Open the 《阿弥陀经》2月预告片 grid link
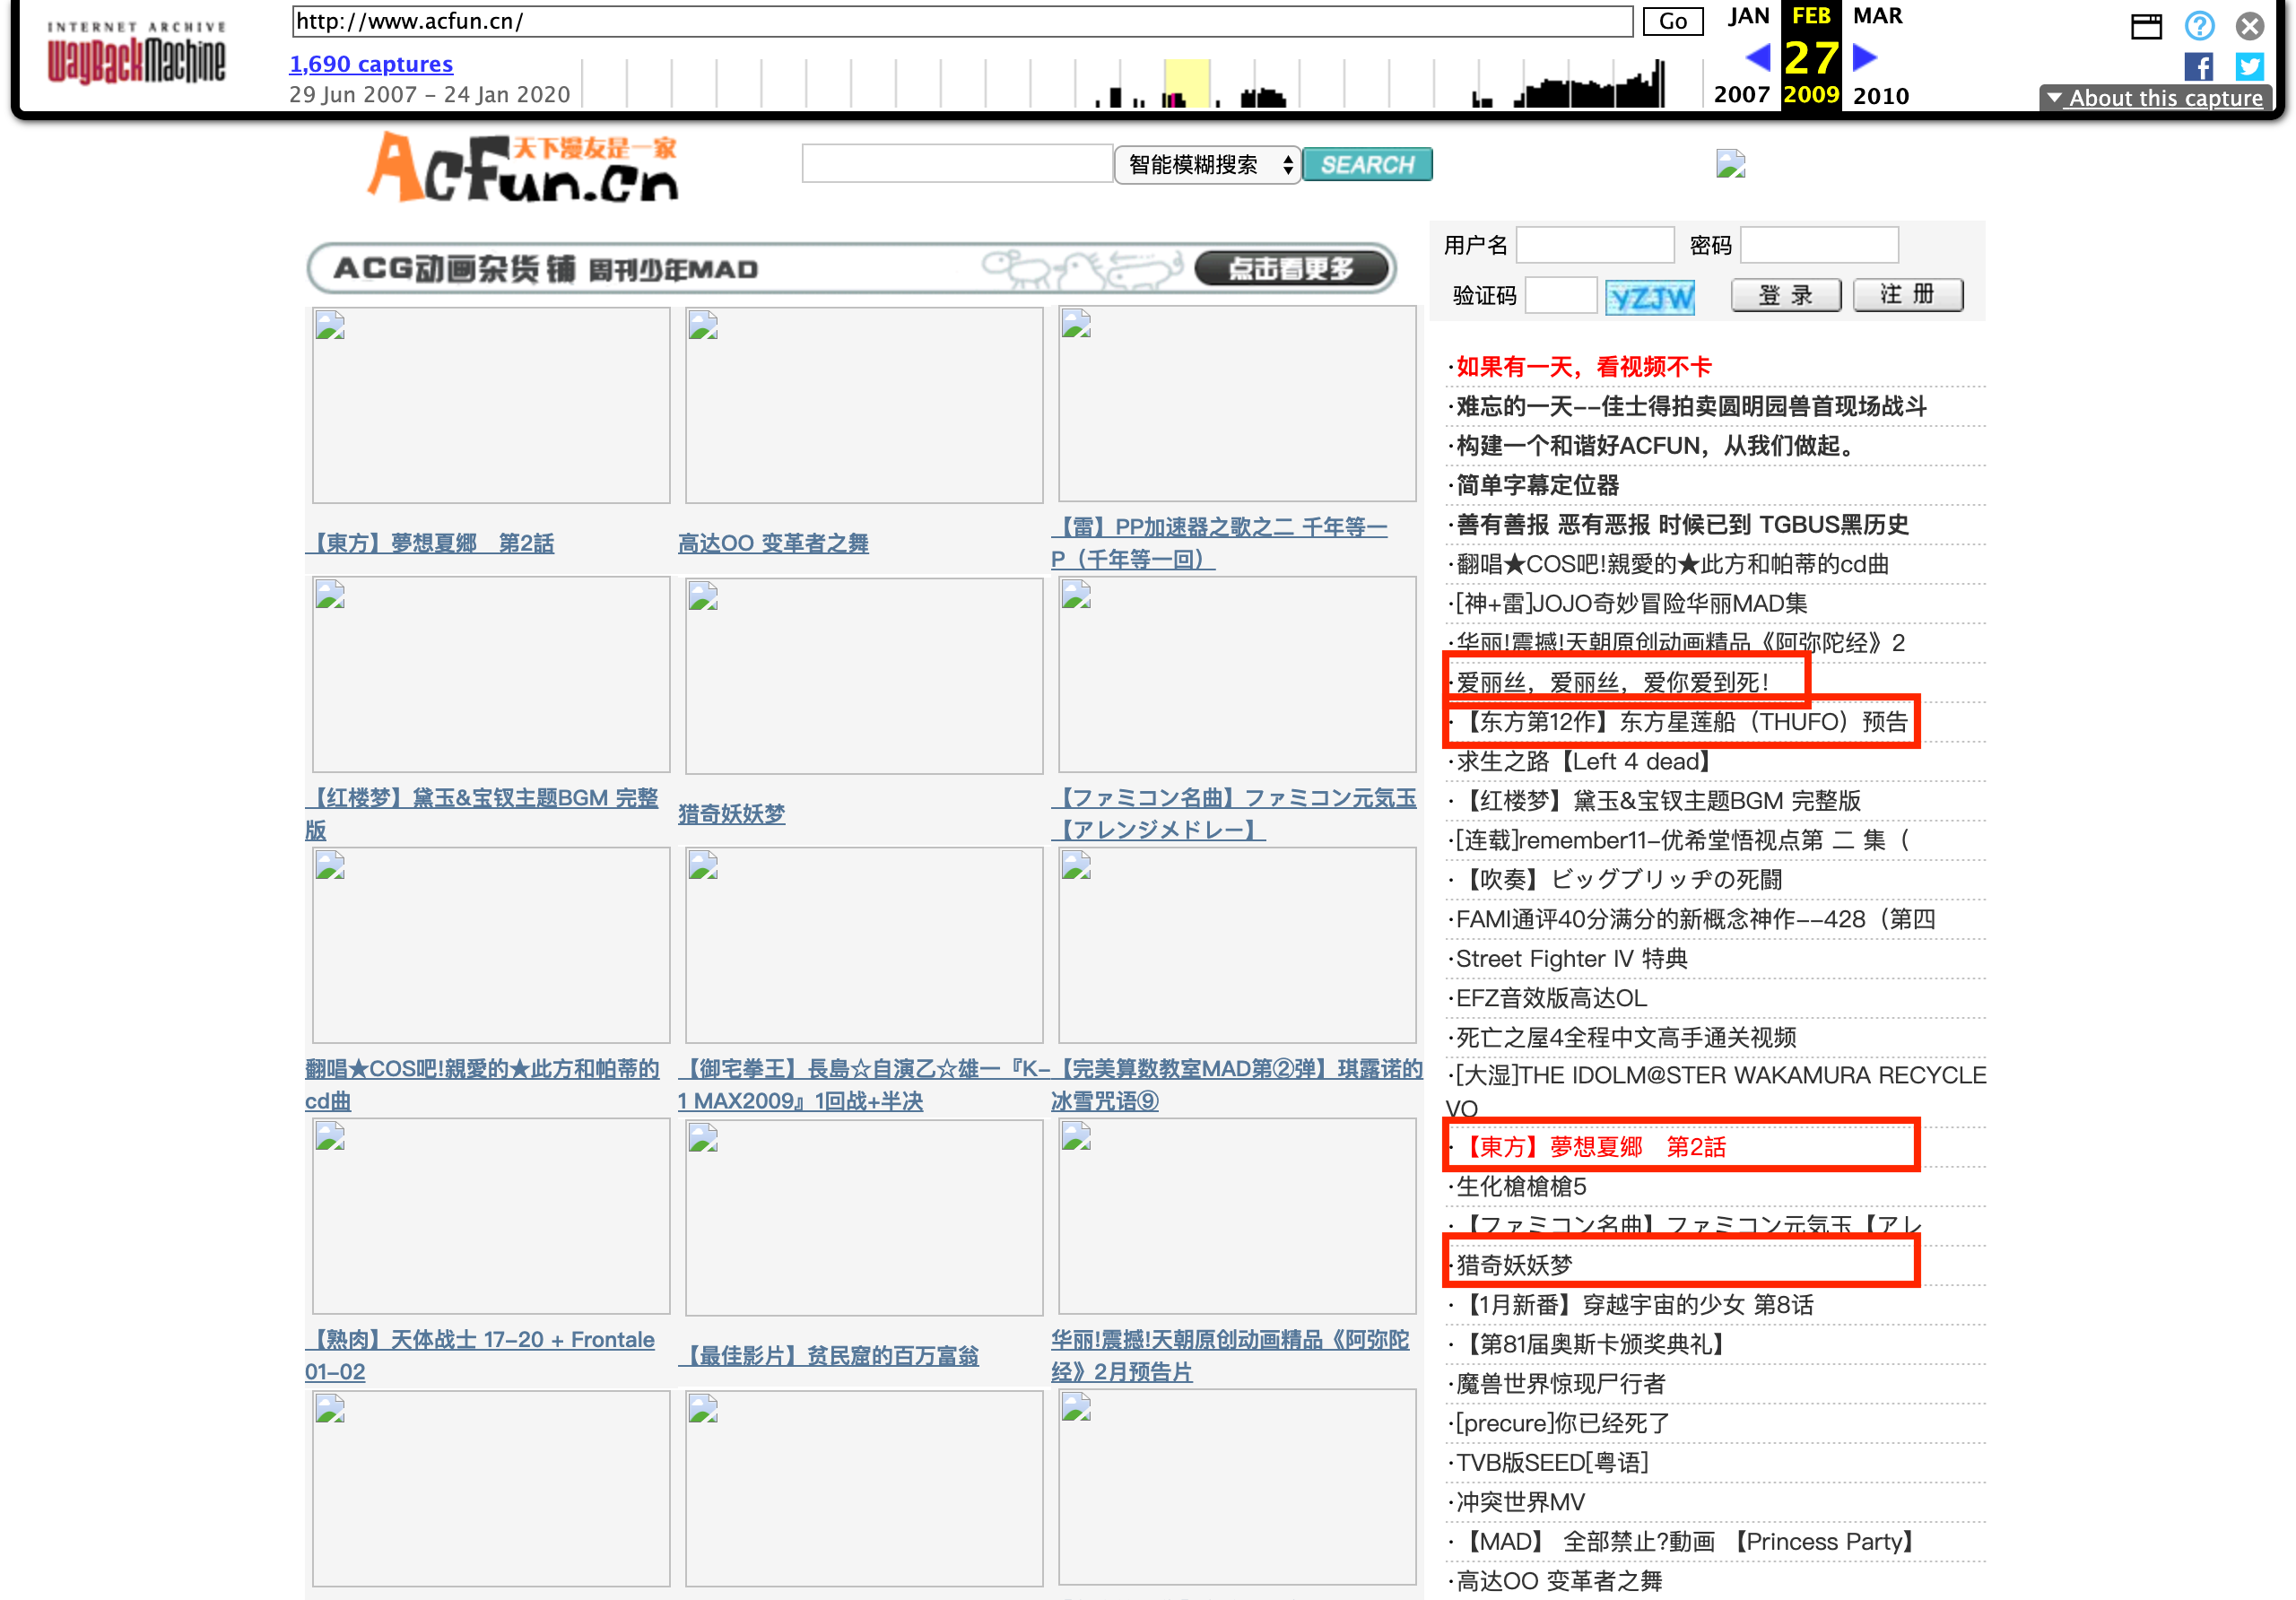Image resolution: width=2296 pixels, height=1600 pixels. tap(1230, 1356)
